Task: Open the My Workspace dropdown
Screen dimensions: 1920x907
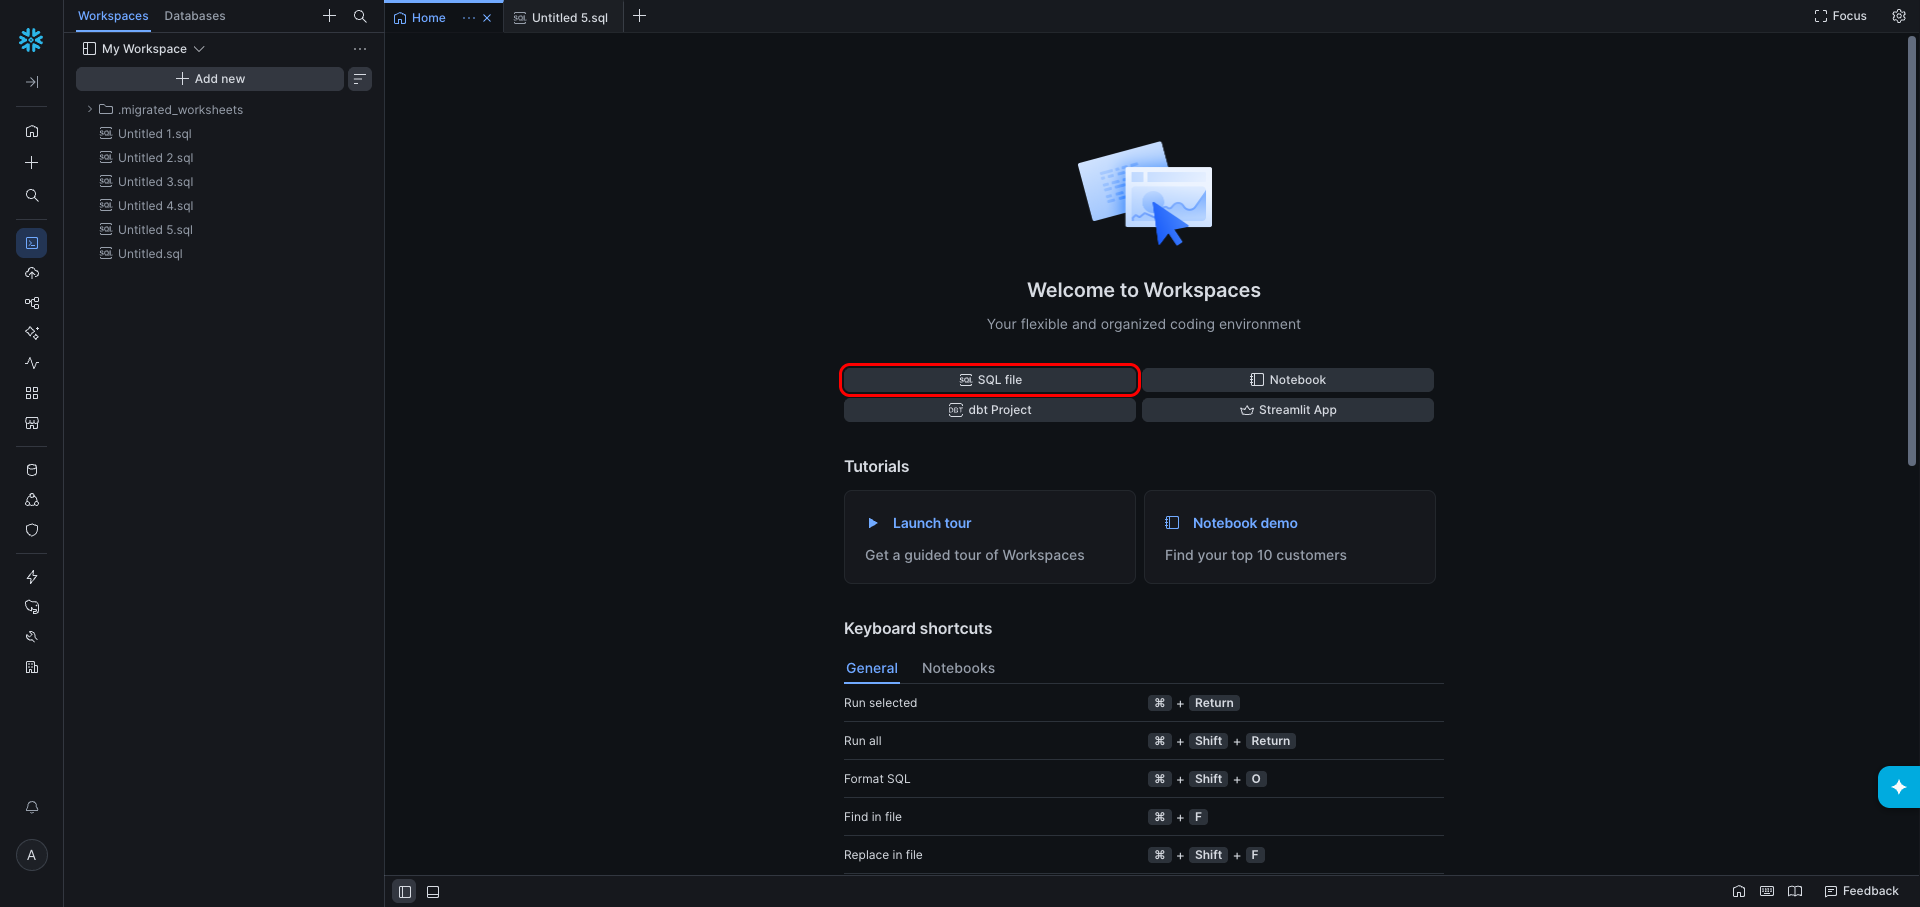Action: pos(144,49)
